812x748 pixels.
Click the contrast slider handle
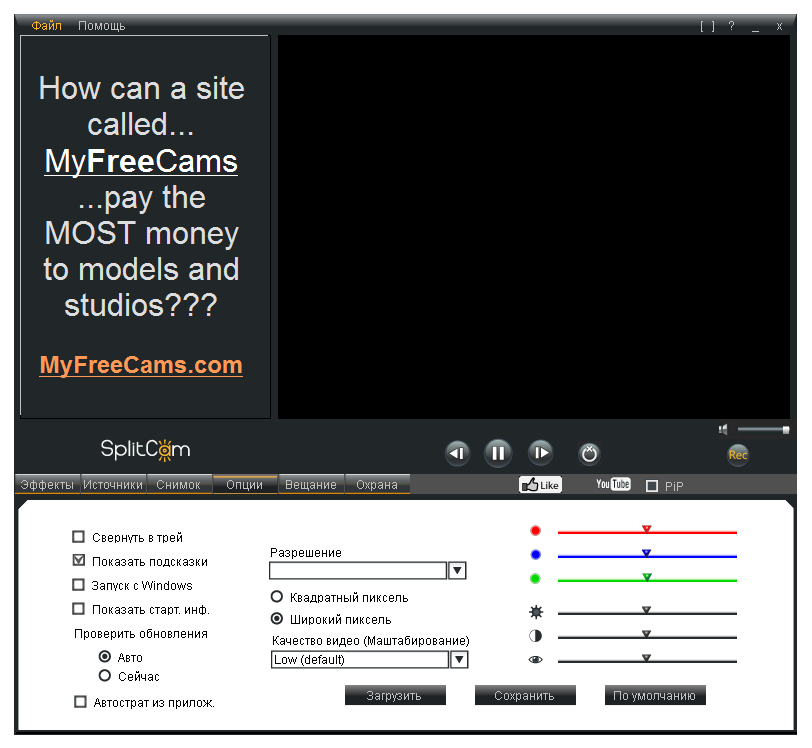646,634
